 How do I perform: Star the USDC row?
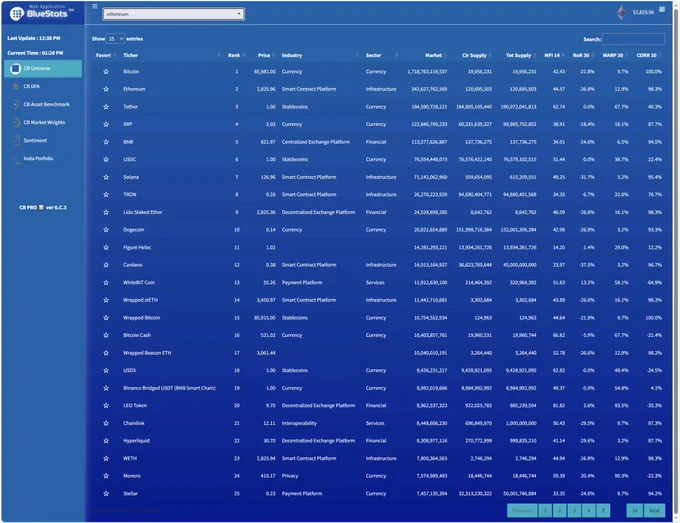pyautogui.click(x=106, y=159)
